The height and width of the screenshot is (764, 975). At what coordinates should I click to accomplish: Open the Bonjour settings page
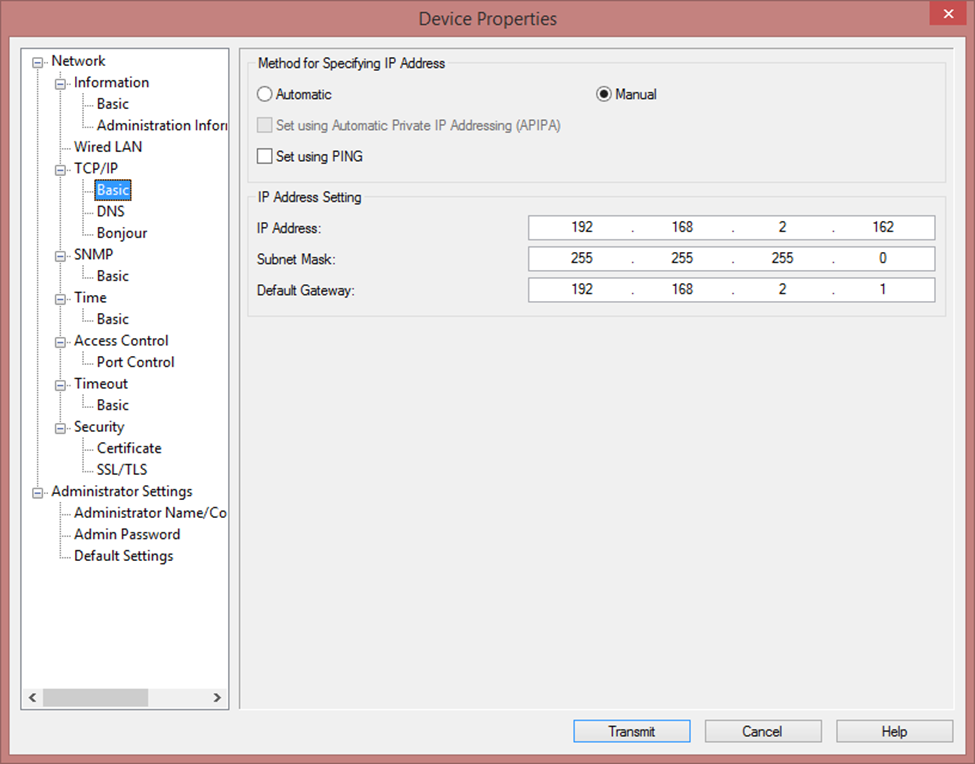pos(122,233)
